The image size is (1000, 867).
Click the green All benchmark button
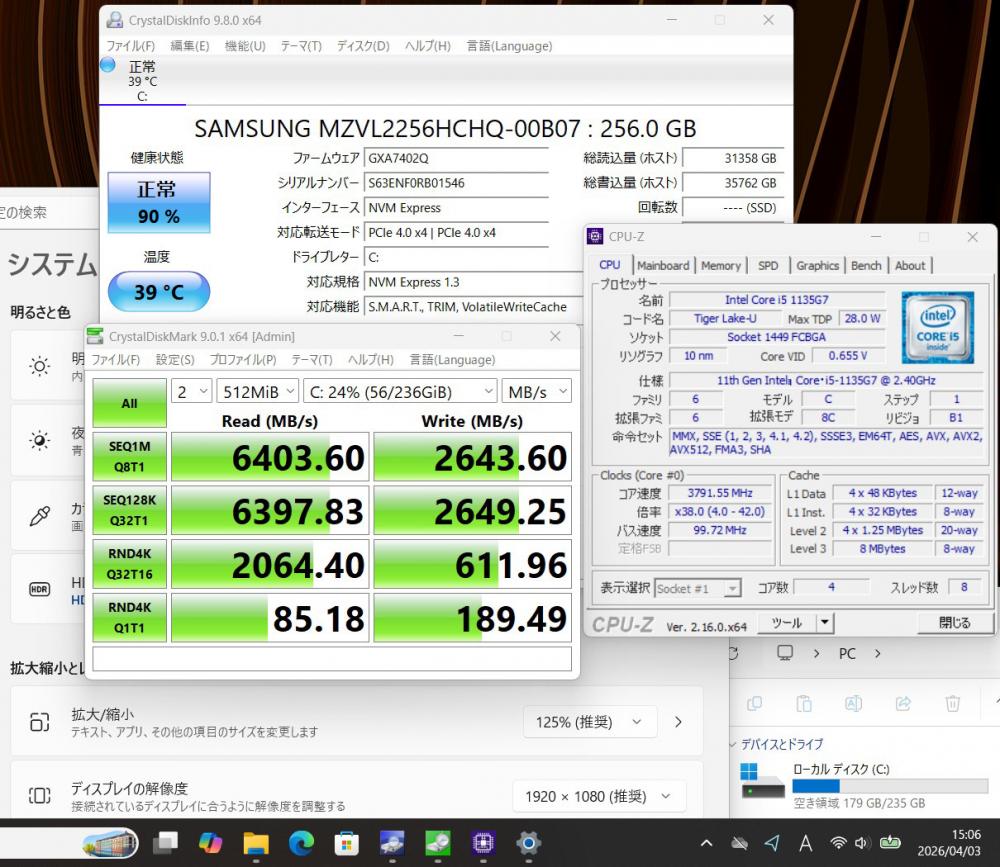[x=130, y=403]
